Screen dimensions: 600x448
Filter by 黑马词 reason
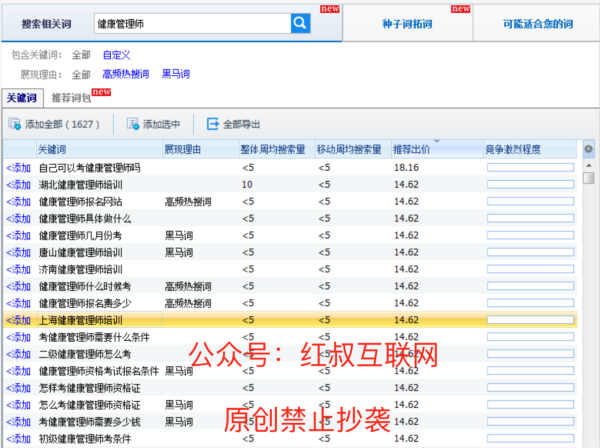[x=175, y=74]
